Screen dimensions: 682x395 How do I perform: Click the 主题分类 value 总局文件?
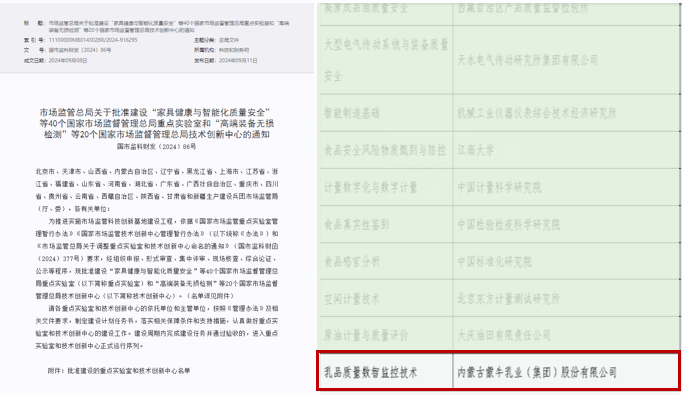tap(229, 40)
